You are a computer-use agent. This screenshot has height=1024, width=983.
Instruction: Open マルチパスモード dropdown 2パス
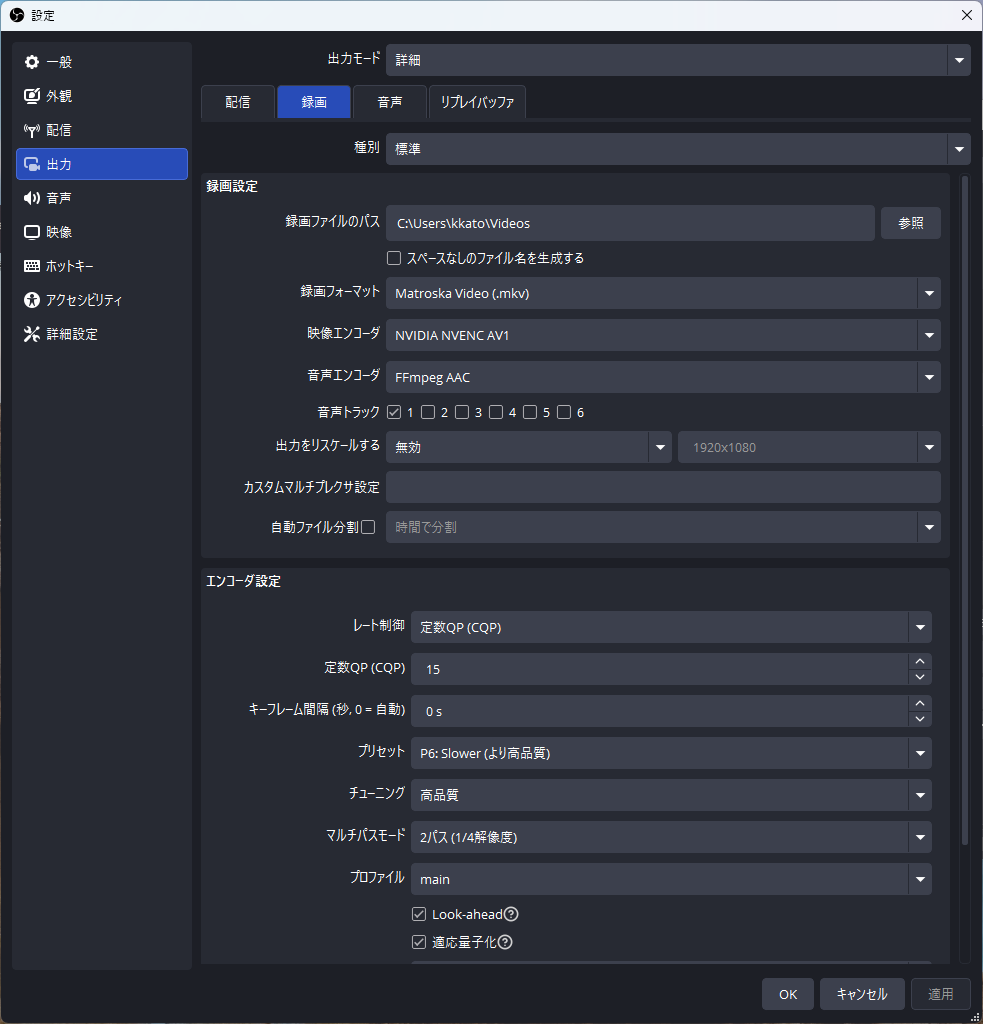671,837
